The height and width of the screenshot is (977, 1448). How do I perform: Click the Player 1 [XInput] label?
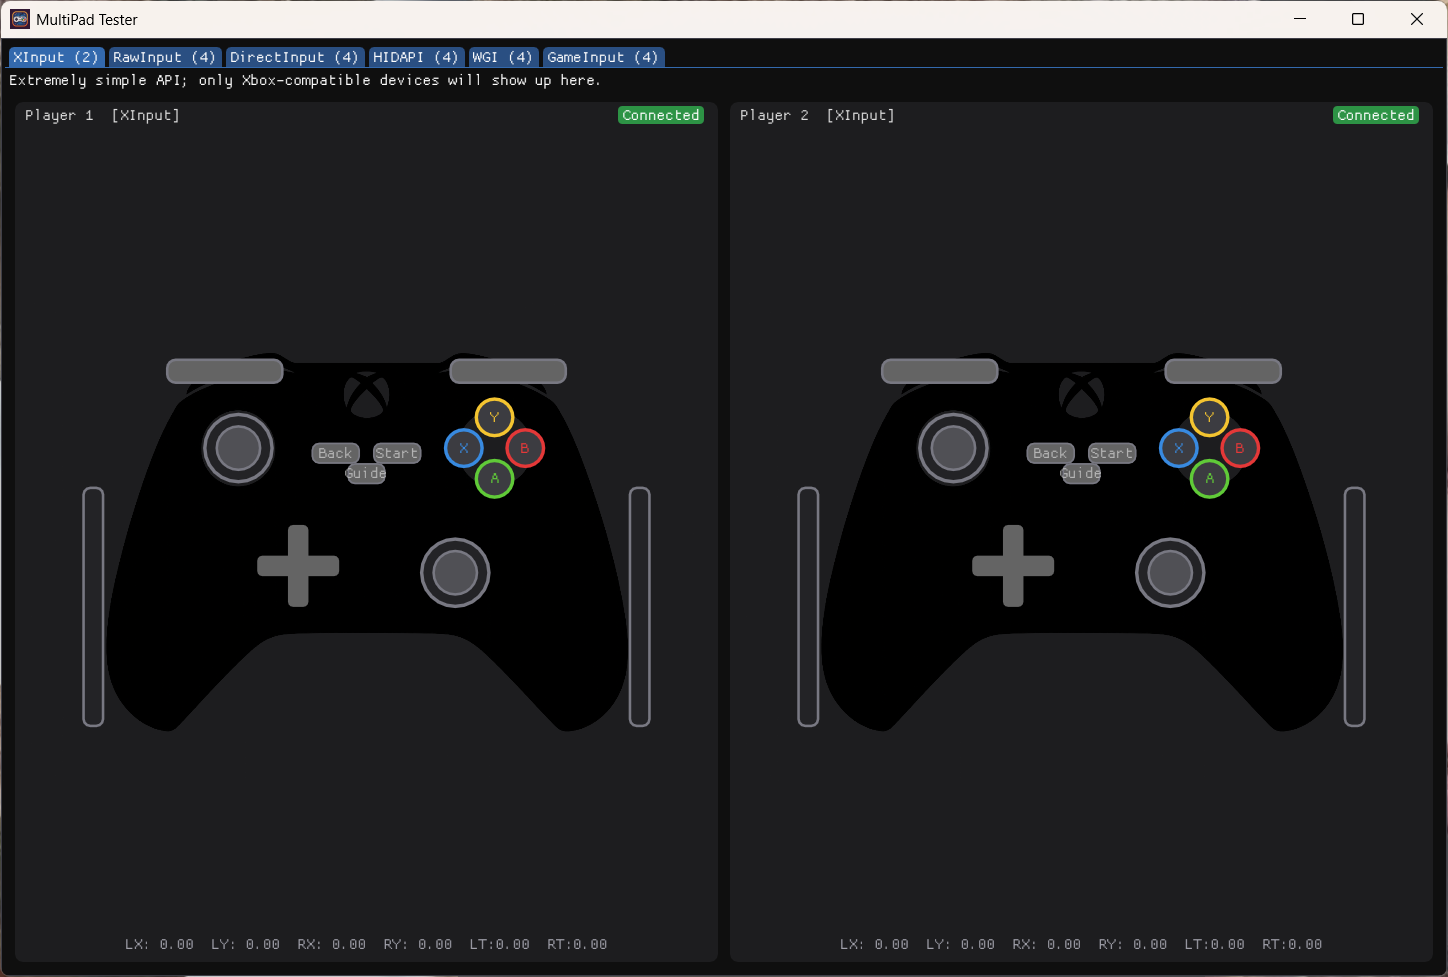(103, 115)
